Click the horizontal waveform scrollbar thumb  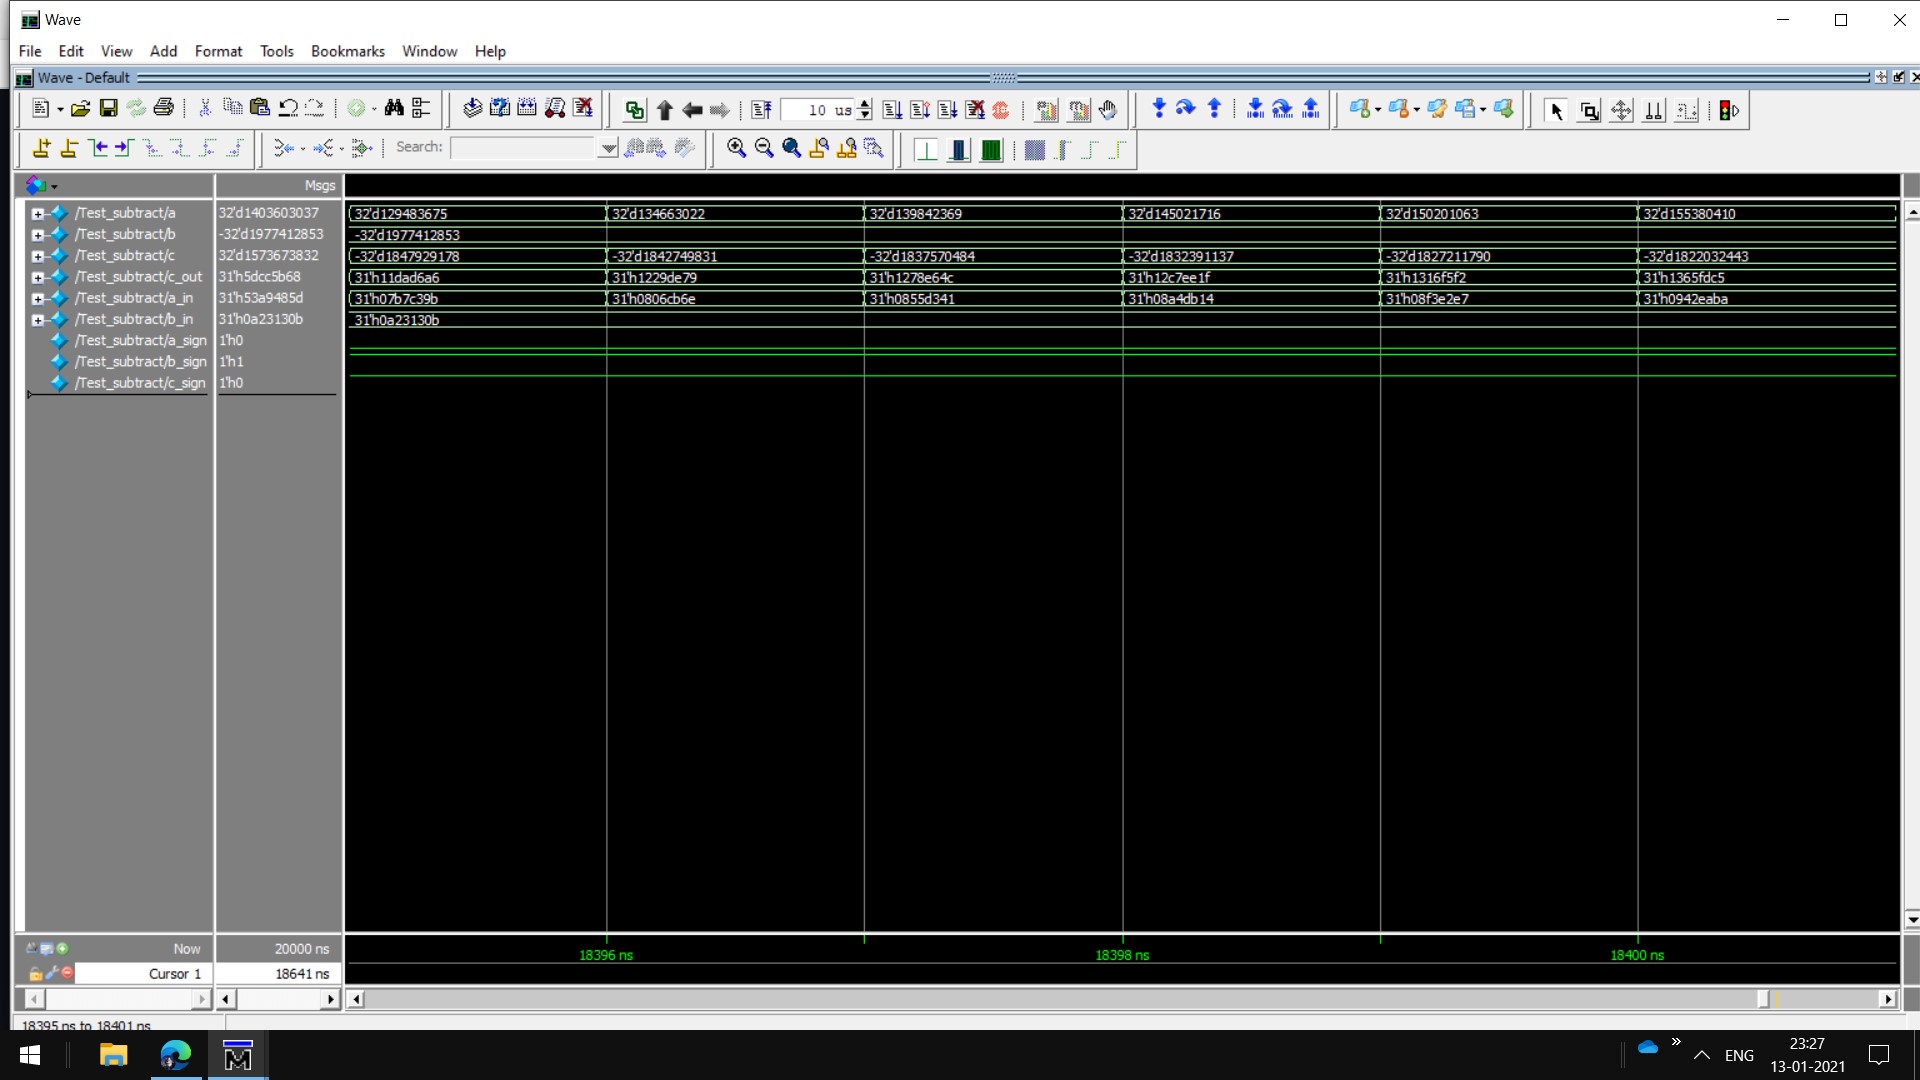click(x=1763, y=998)
